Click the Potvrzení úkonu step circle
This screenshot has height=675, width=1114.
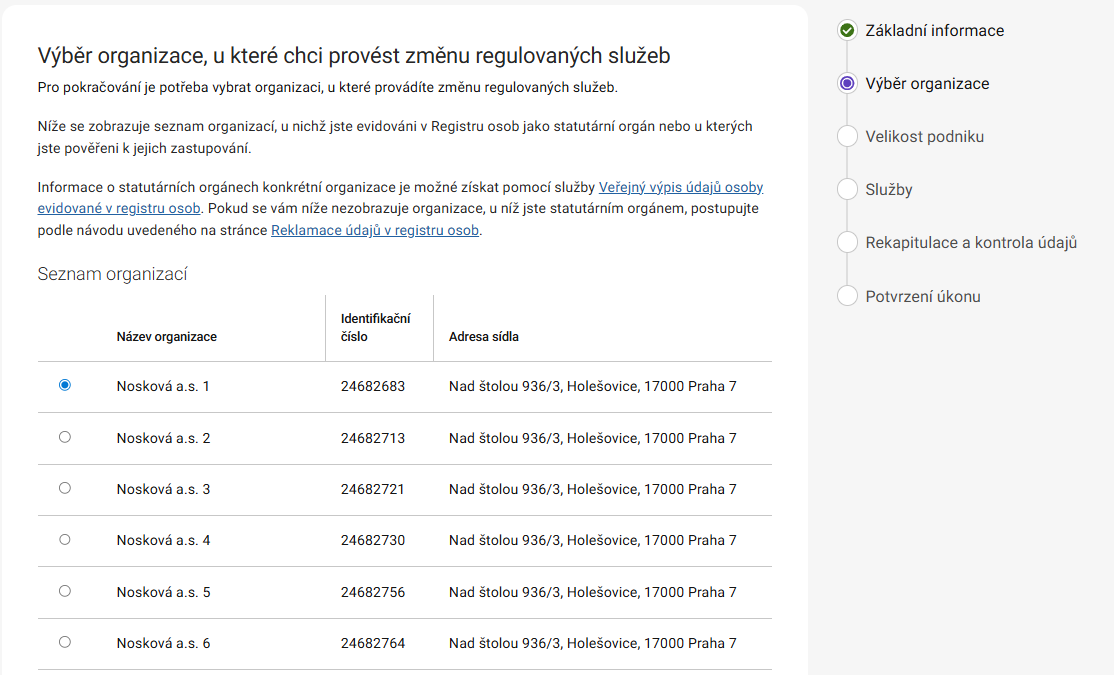[x=847, y=296]
